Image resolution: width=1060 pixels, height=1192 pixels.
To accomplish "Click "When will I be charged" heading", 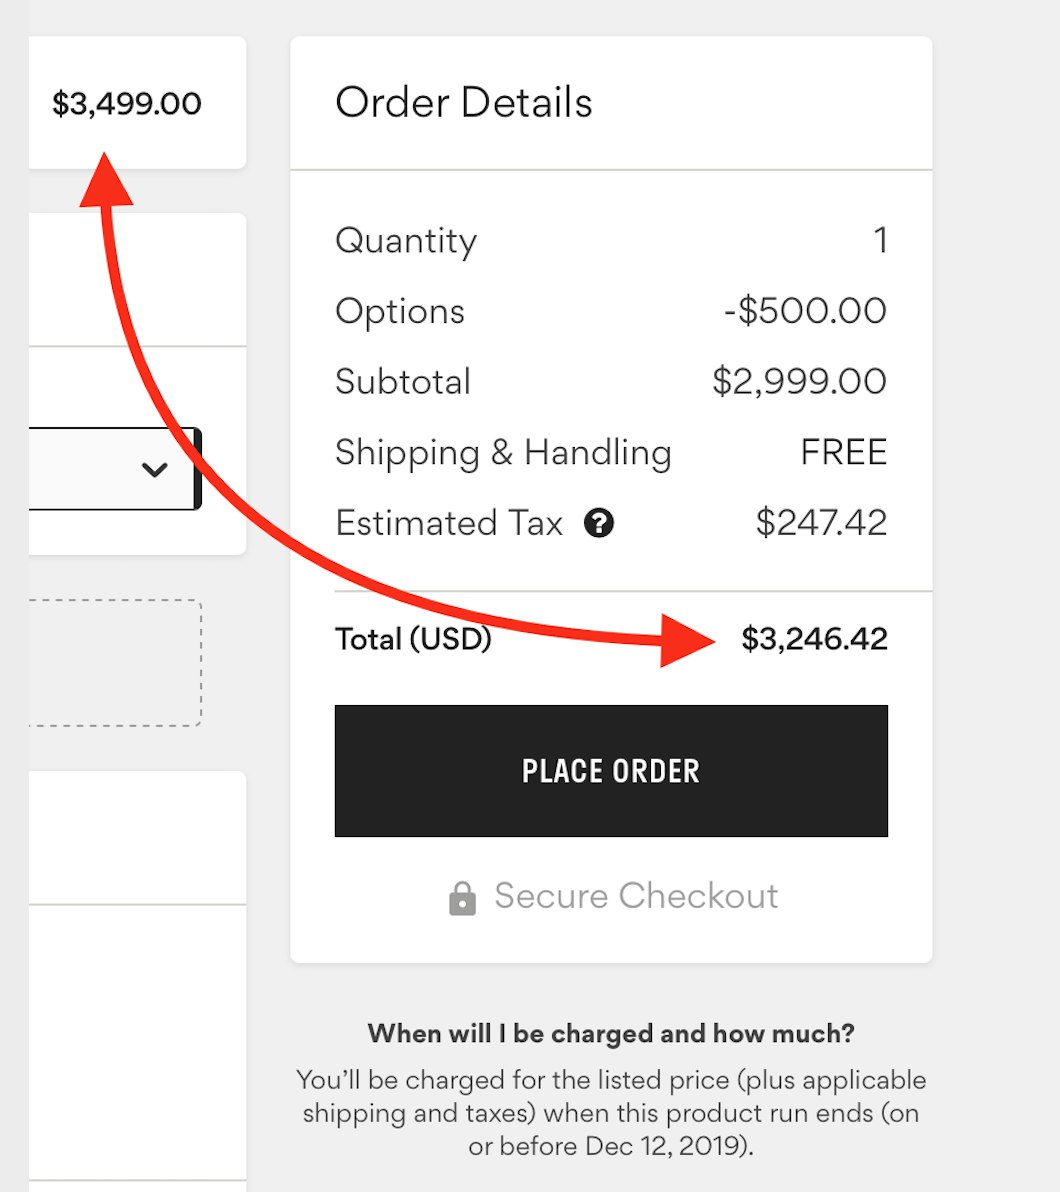I will (x=611, y=1033).
